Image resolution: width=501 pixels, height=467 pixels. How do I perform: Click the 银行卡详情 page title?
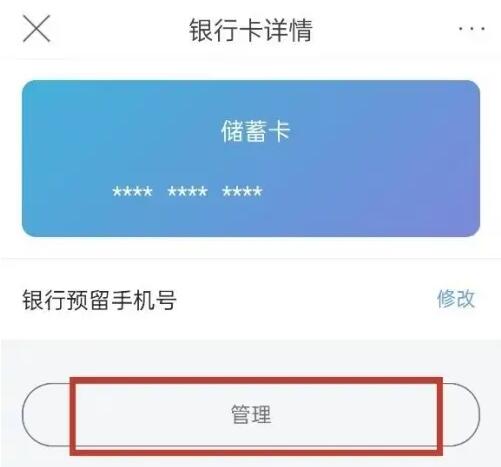(x=251, y=30)
